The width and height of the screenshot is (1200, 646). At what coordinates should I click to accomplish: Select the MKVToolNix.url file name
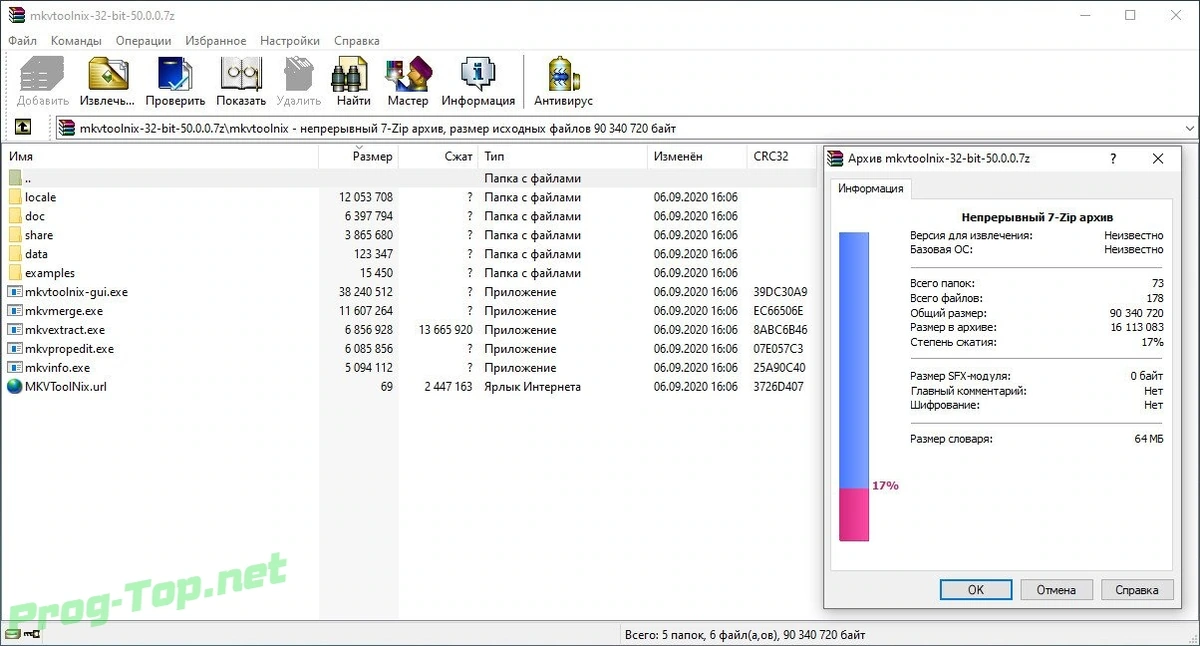[x=65, y=387]
